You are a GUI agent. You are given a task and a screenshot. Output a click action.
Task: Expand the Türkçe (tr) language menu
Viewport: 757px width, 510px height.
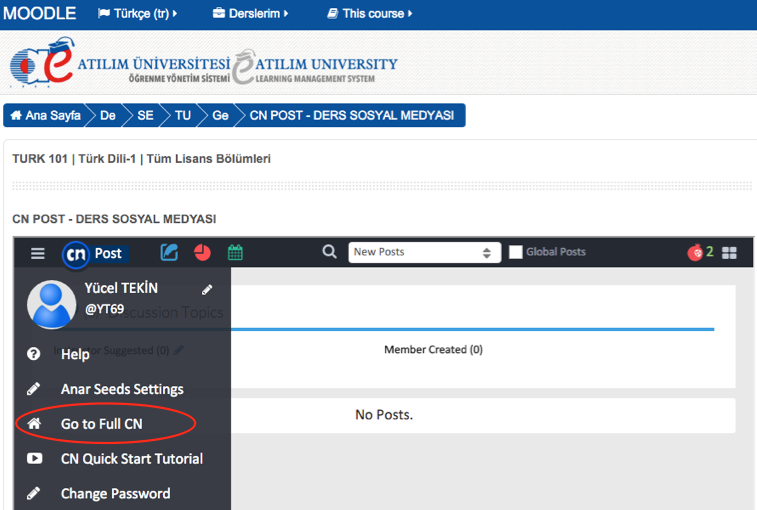coord(138,14)
